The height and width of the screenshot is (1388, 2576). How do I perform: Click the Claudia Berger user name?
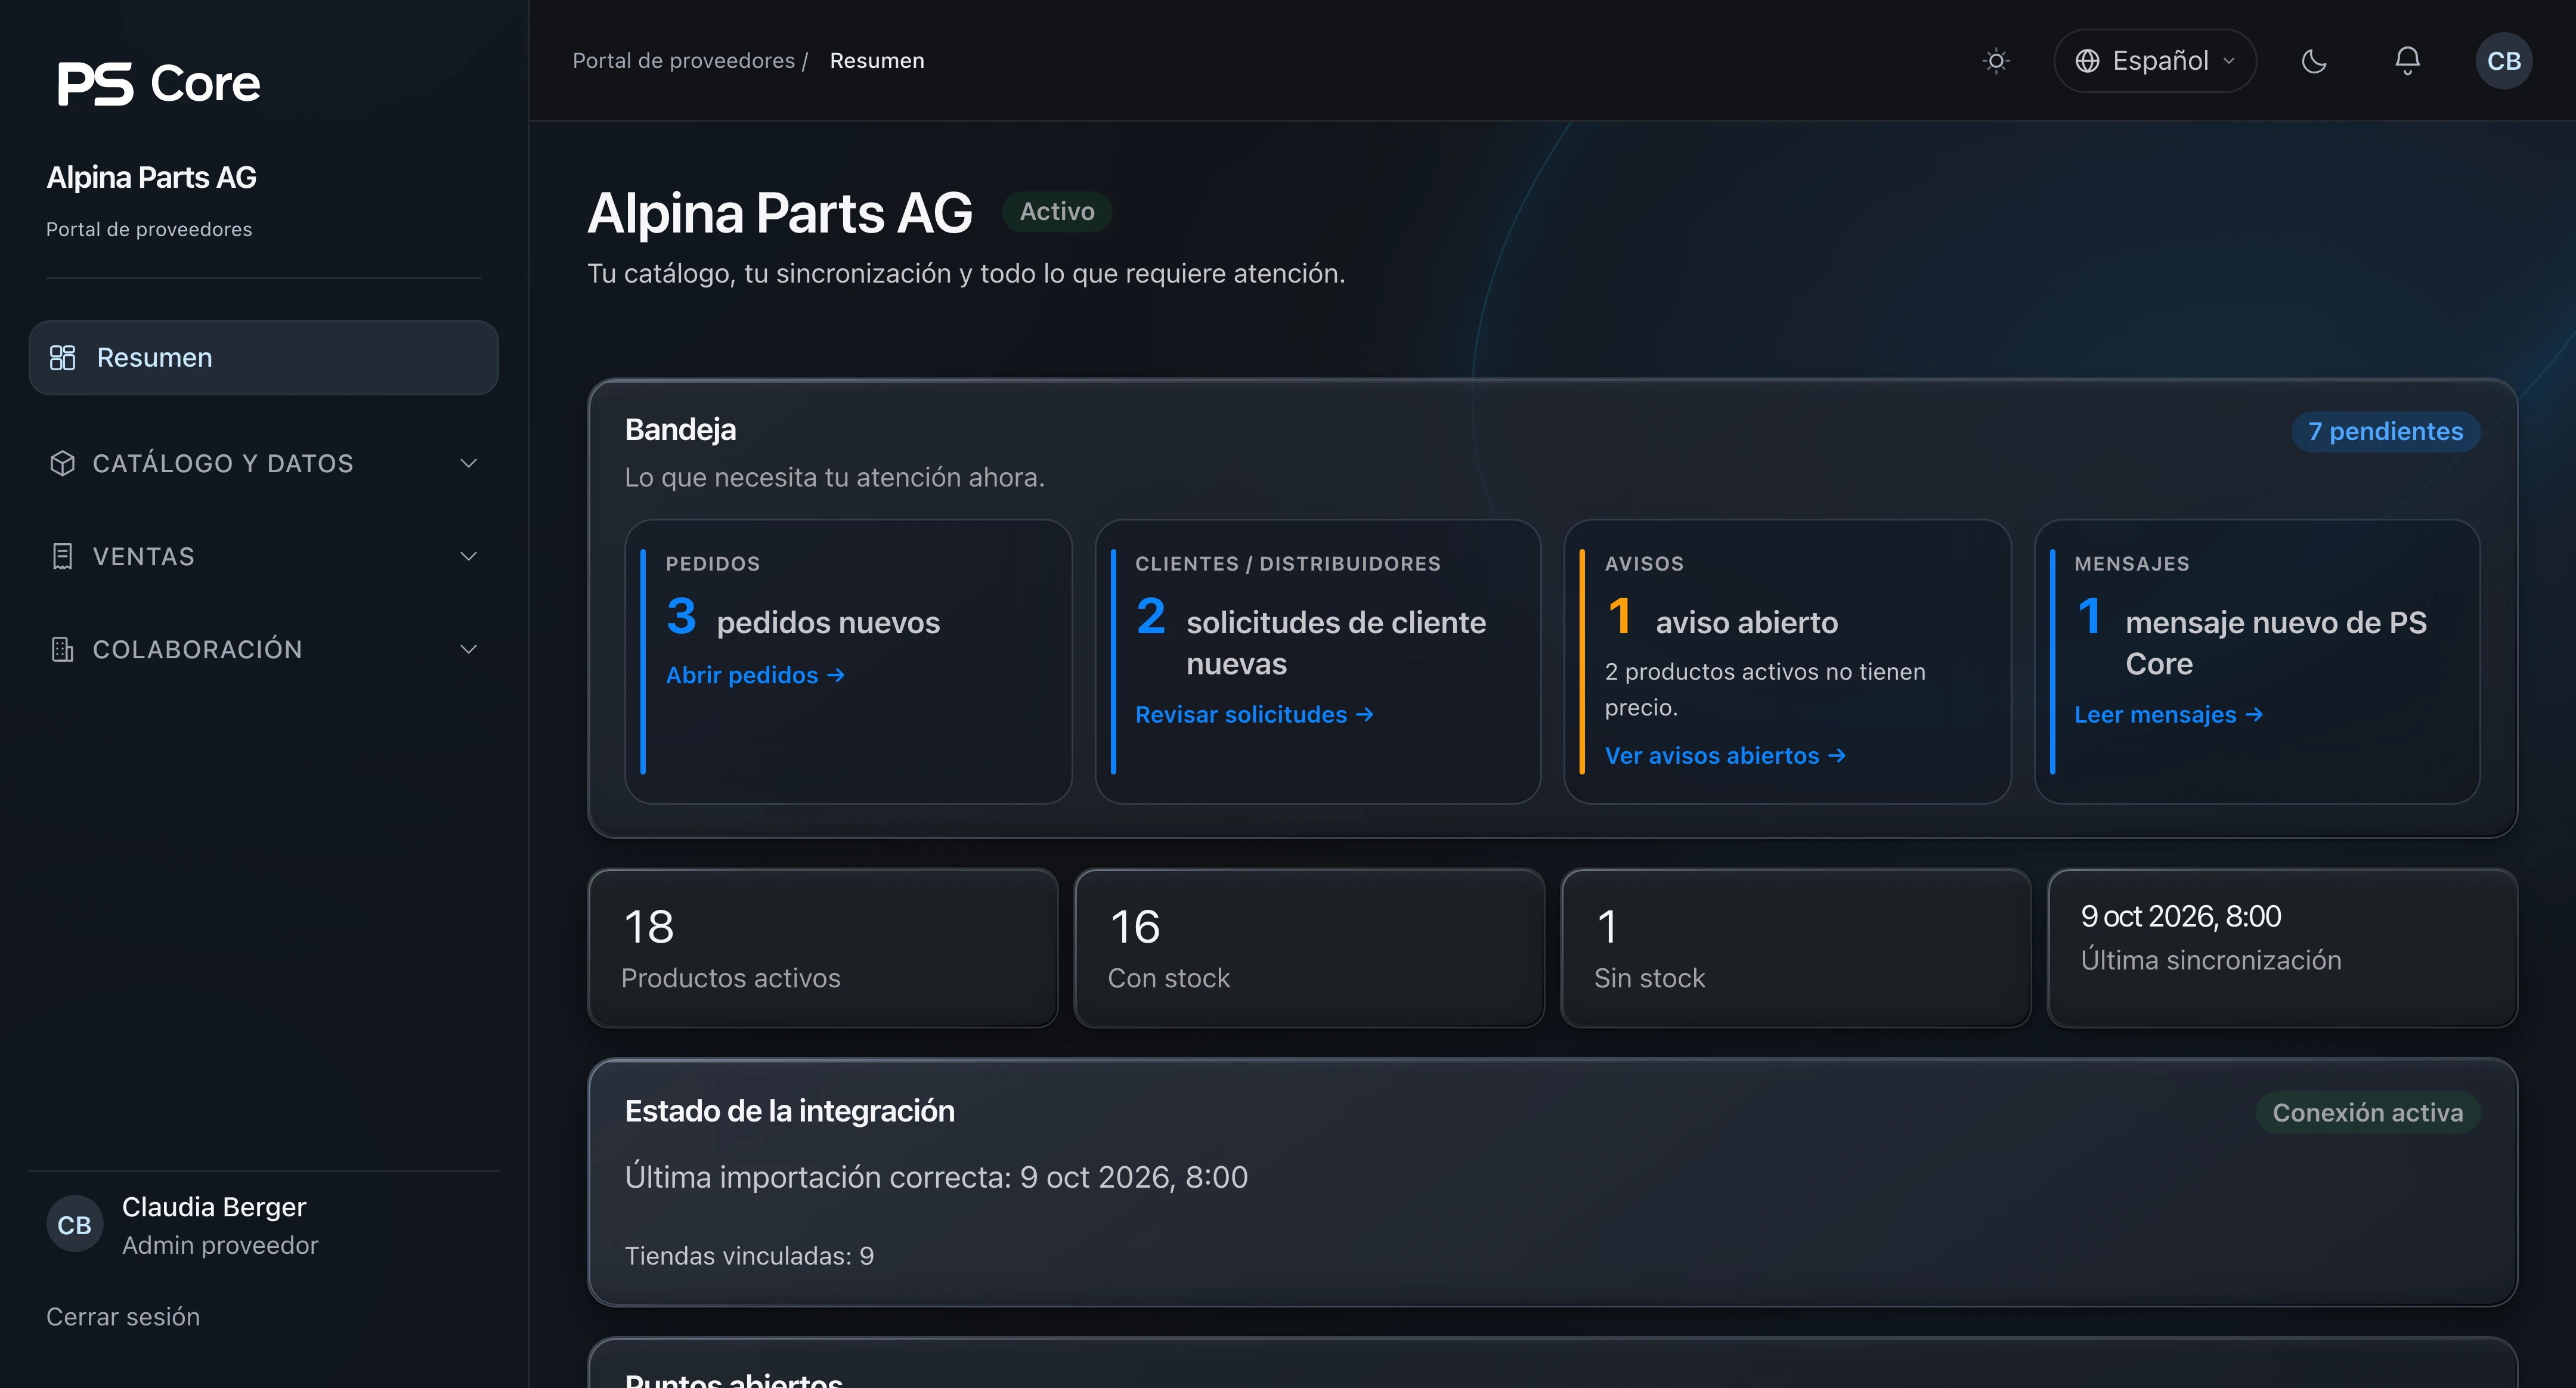click(x=214, y=1207)
